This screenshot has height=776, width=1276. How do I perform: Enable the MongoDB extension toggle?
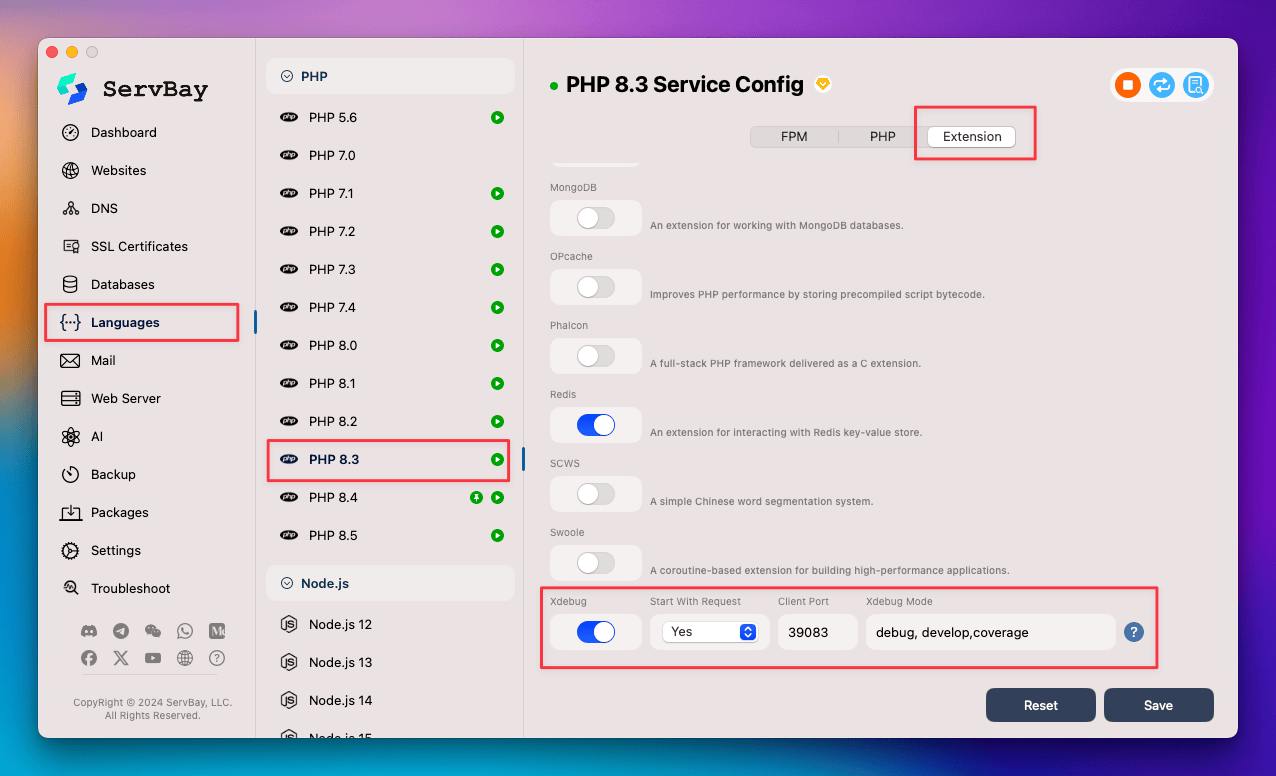click(x=596, y=218)
